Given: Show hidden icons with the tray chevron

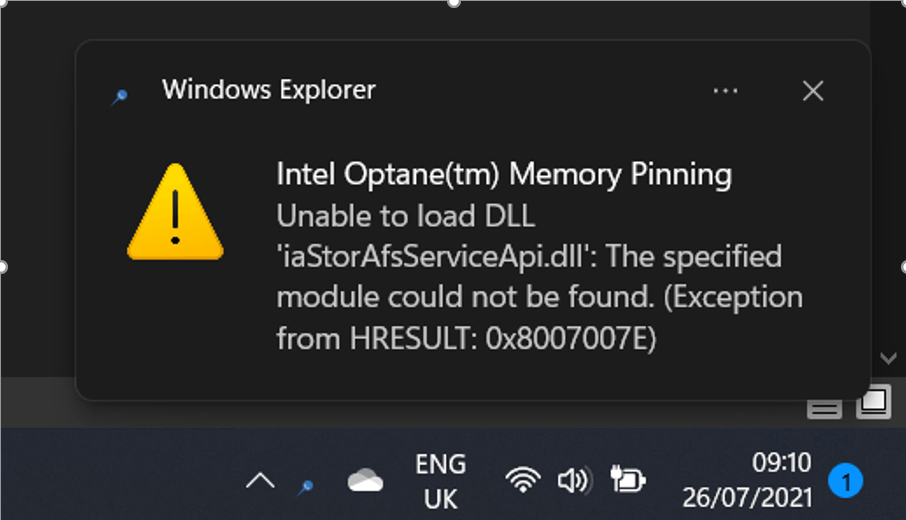Looking at the screenshot, I should click(x=260, y=482).
